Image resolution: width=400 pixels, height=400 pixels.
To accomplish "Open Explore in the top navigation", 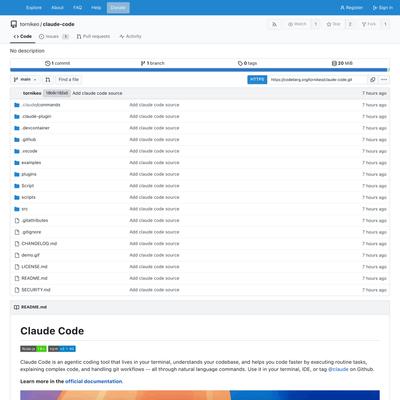I will tap(34, 7).
